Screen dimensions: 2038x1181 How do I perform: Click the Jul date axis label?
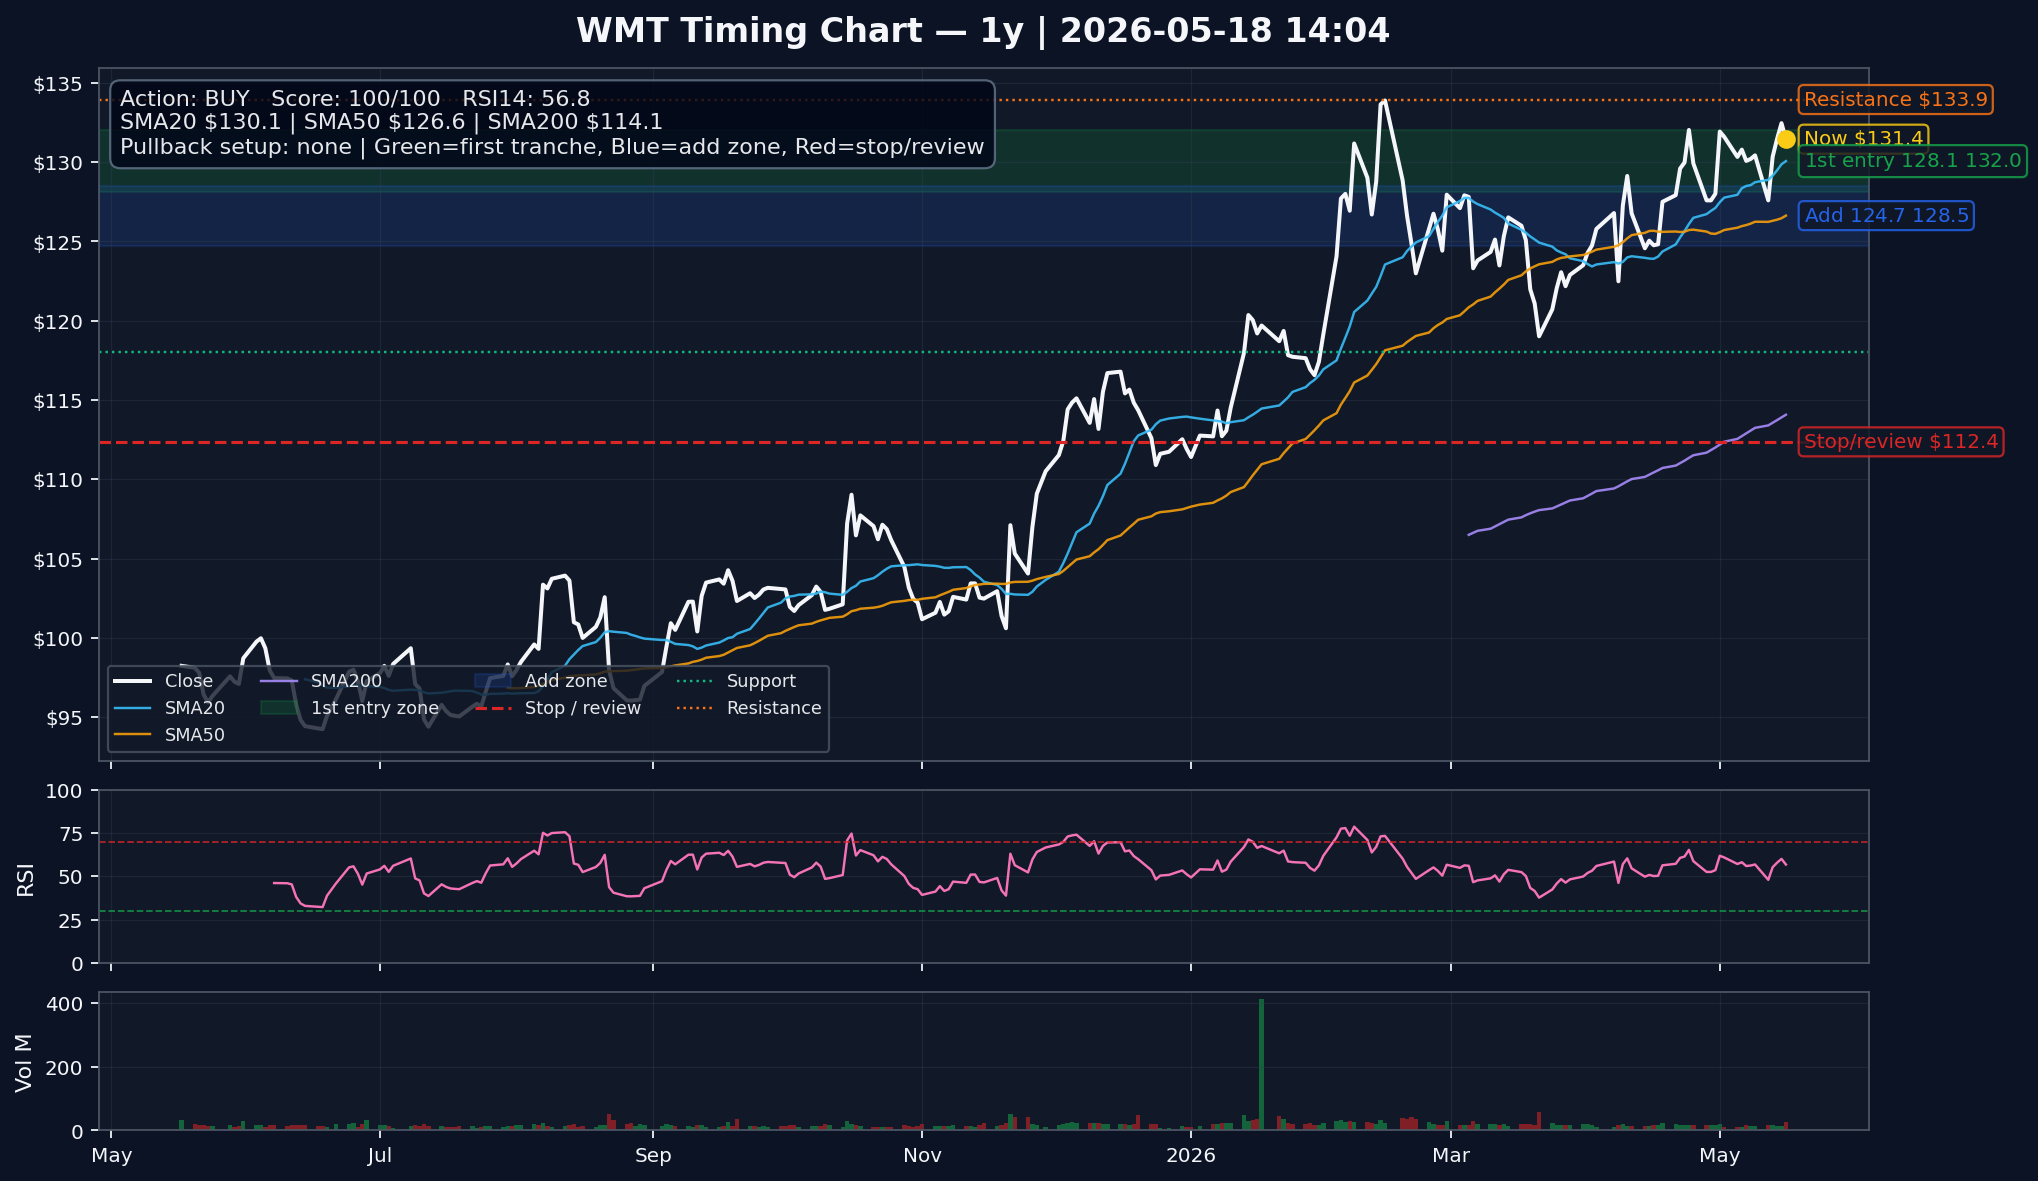coord(379,1156)
